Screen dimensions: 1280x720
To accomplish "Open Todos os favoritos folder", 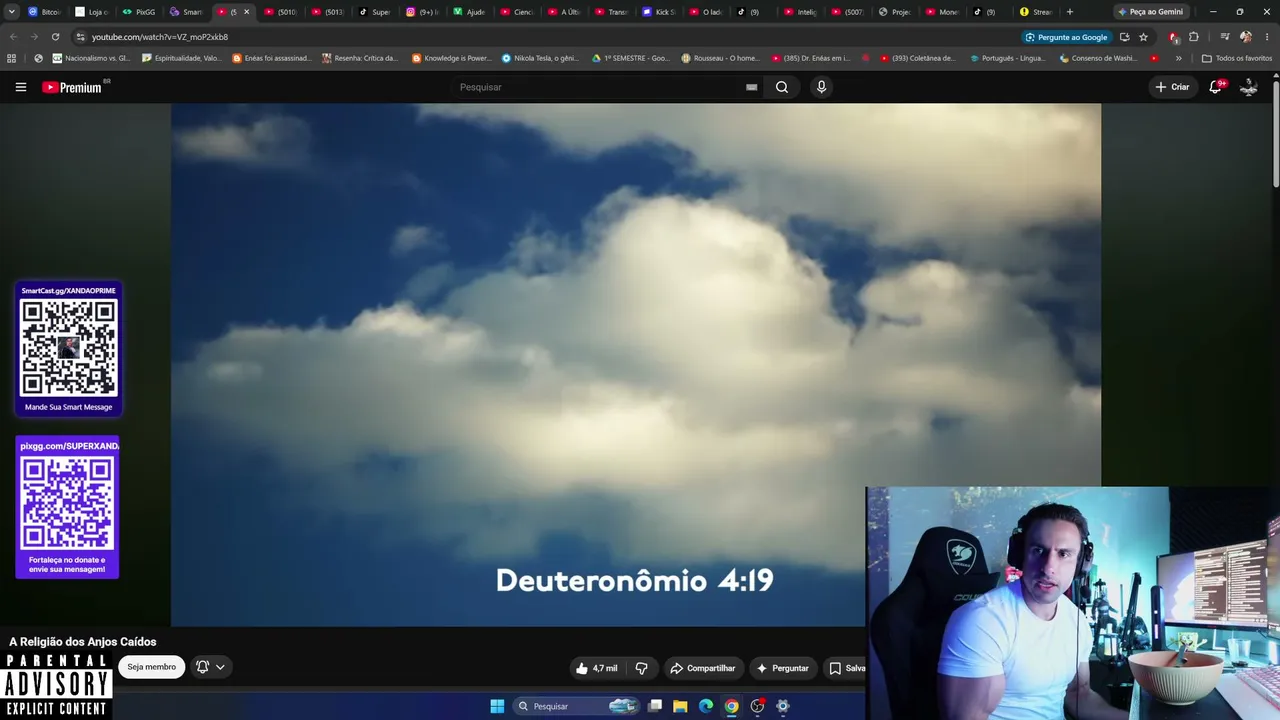I will 1236,58.
